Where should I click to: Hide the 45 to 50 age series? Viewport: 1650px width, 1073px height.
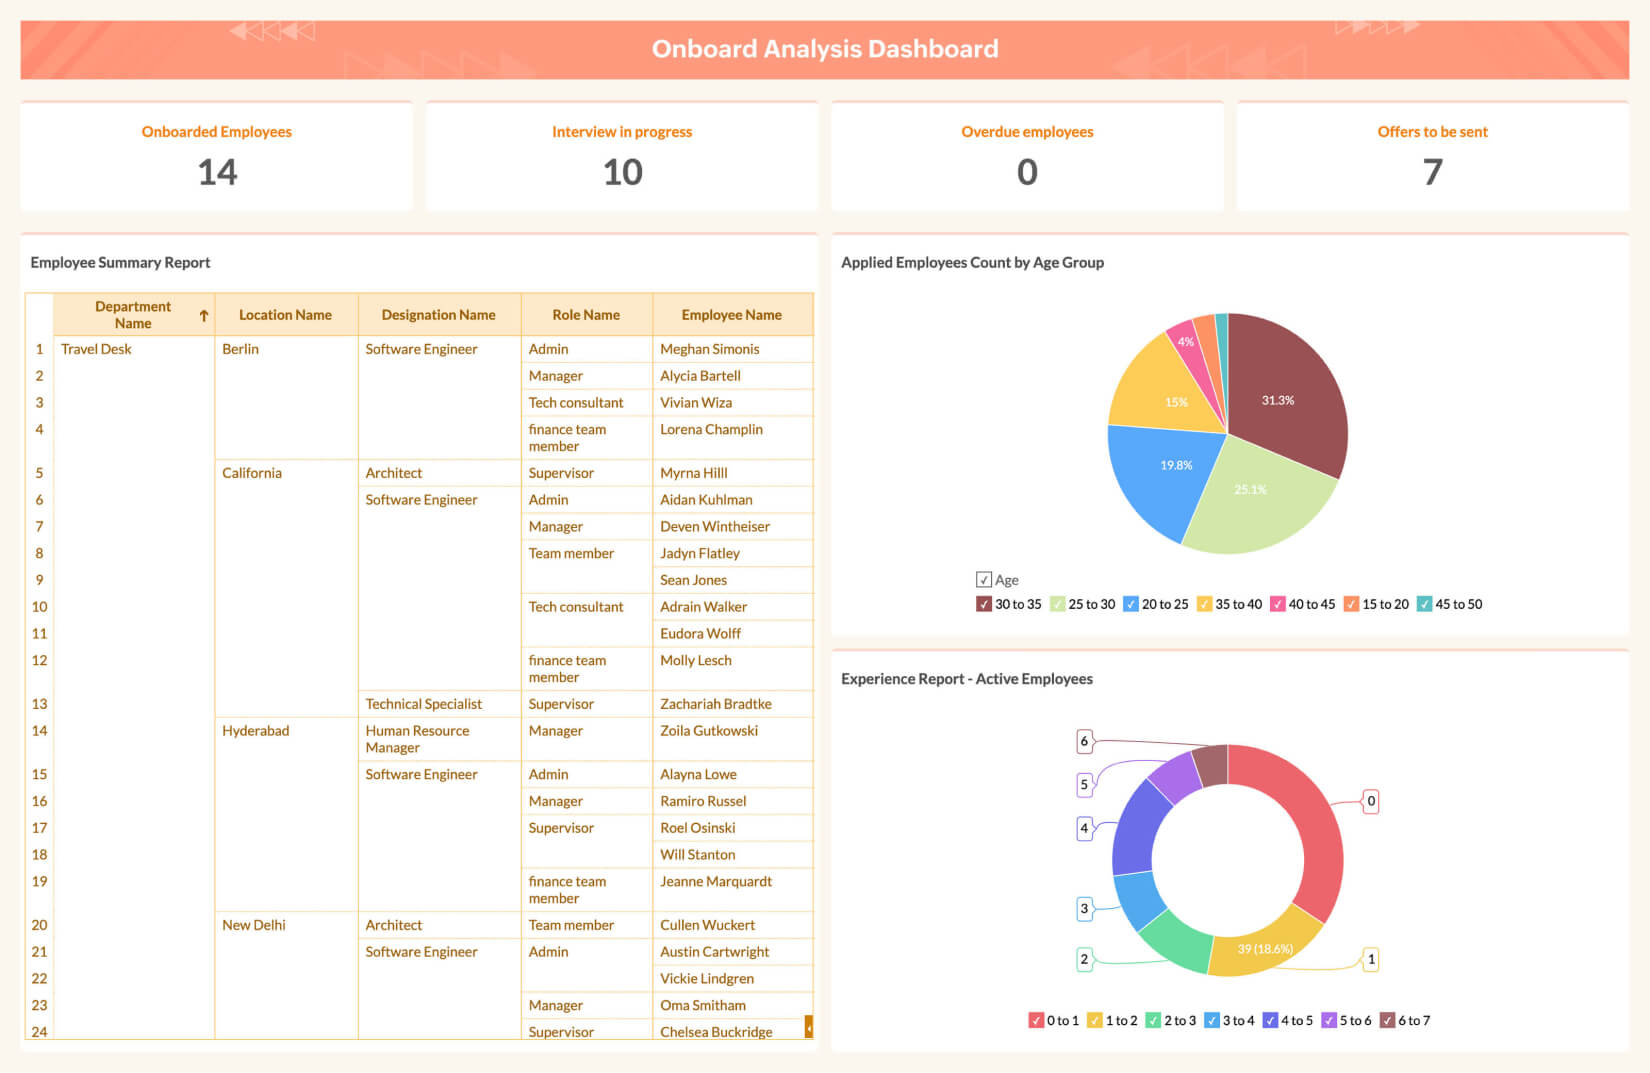1424,604
